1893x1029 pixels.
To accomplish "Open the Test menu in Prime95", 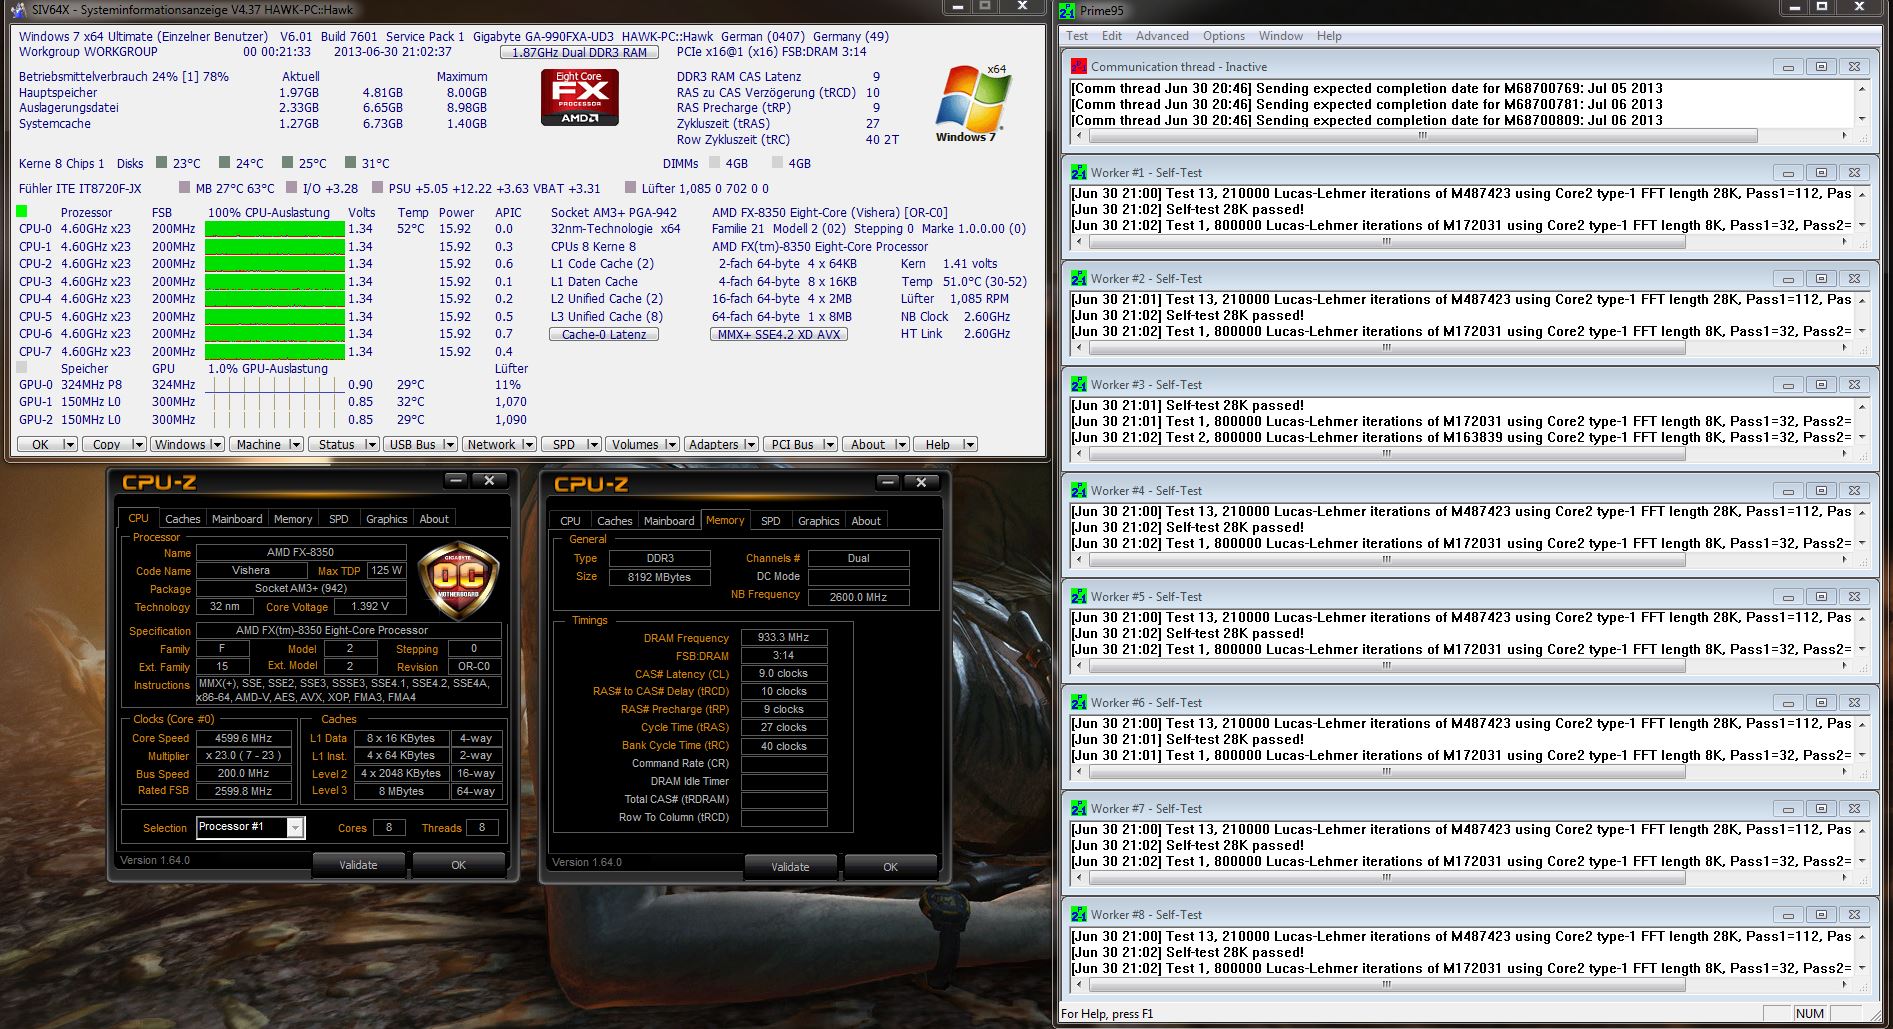I will (1077, 36).
